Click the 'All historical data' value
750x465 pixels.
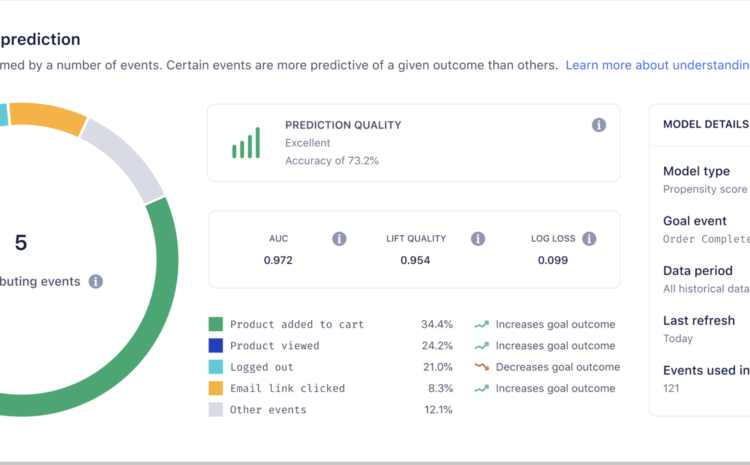coord(706,289)
